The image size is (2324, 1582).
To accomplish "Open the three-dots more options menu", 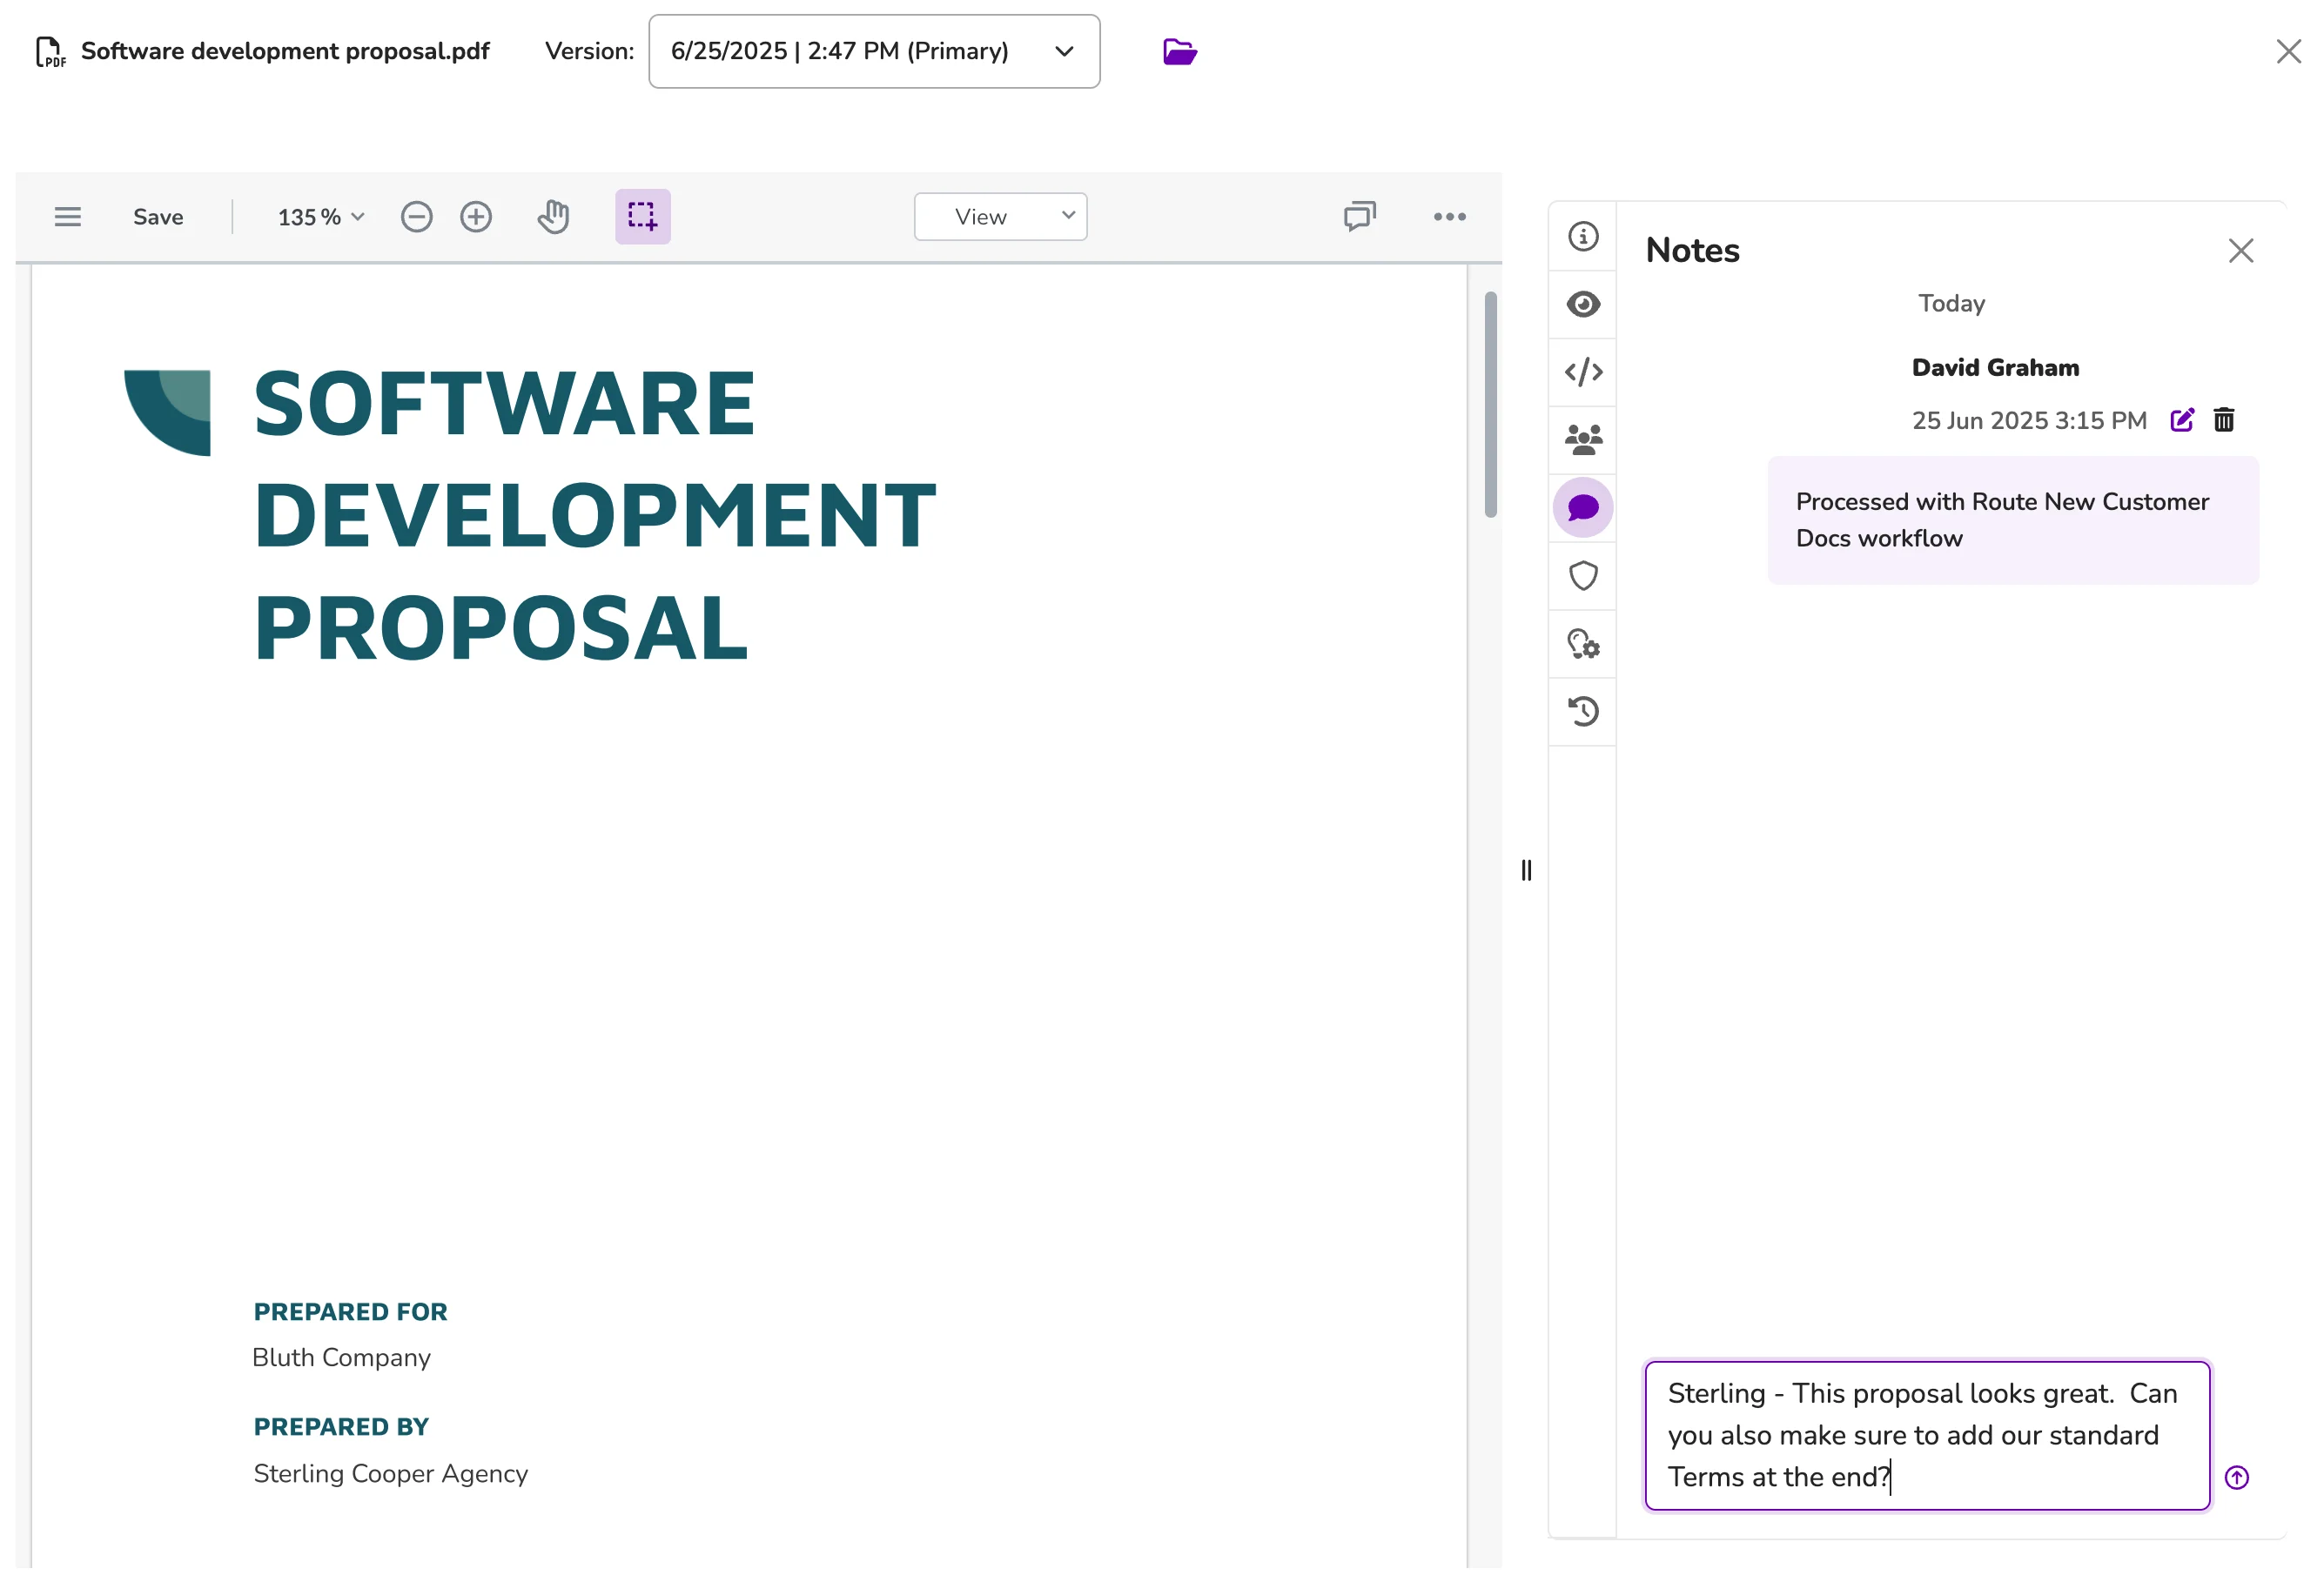I will (x=1449, y=217).
